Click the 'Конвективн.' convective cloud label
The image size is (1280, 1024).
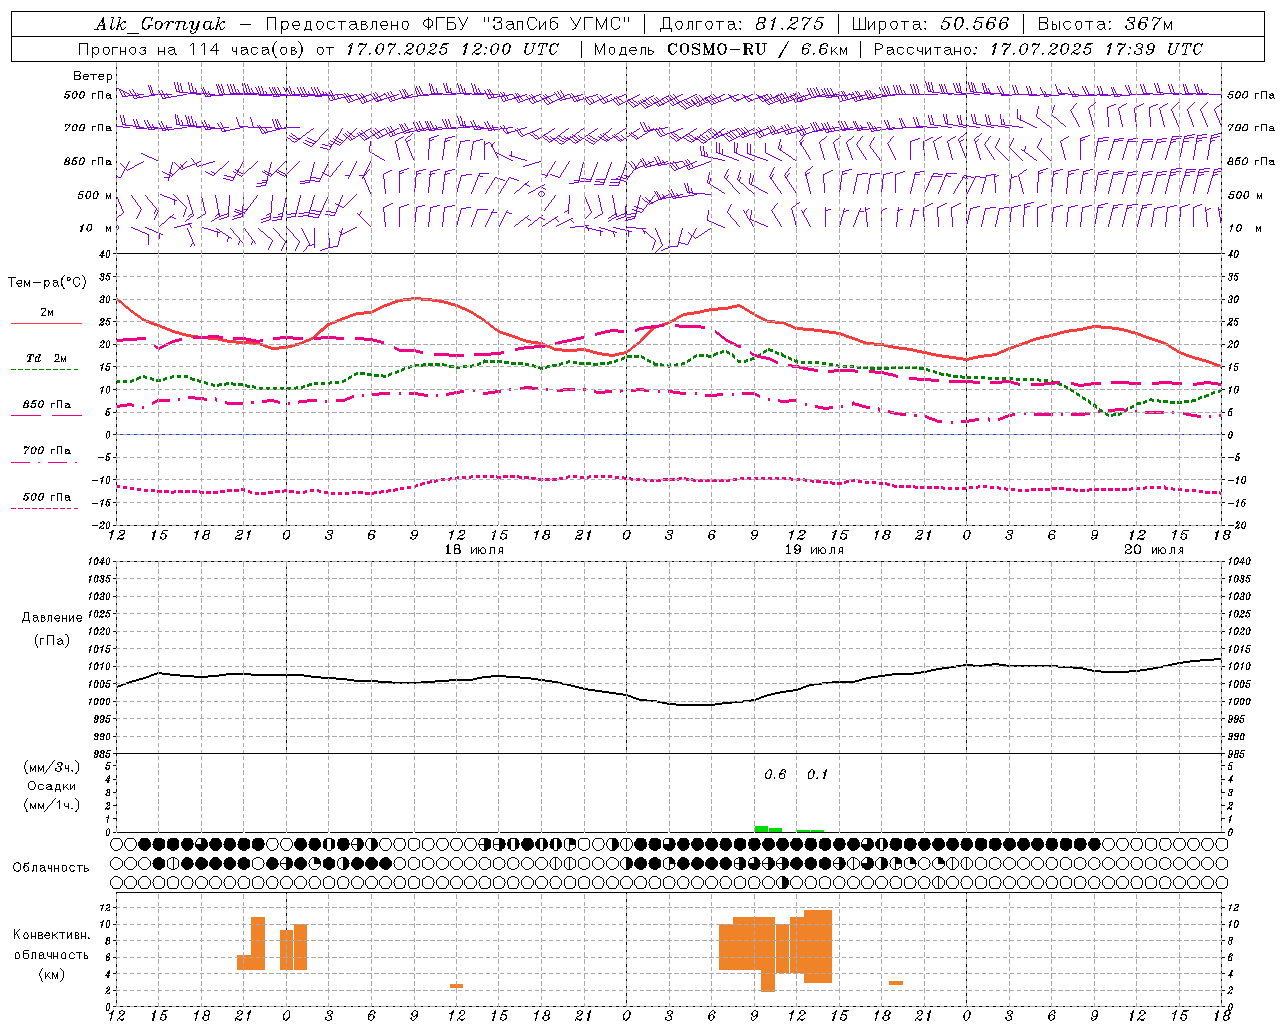52,935
